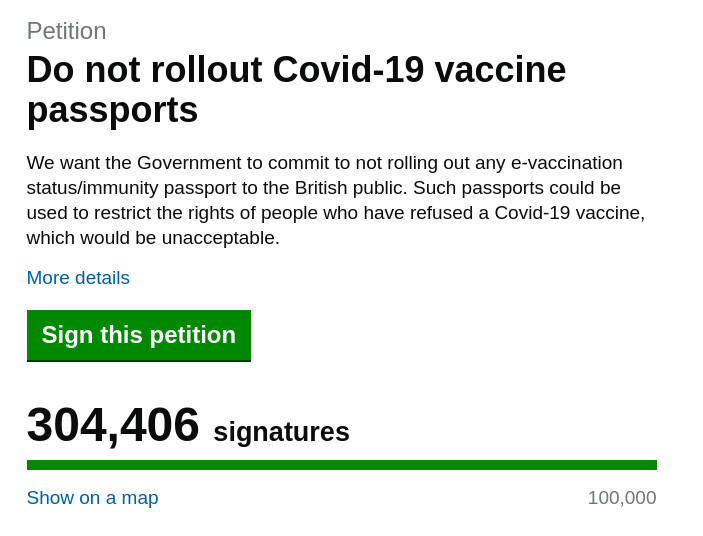Screen dimensions: 703x536
Task: Open Show on a map link
Action: [92, 498]
